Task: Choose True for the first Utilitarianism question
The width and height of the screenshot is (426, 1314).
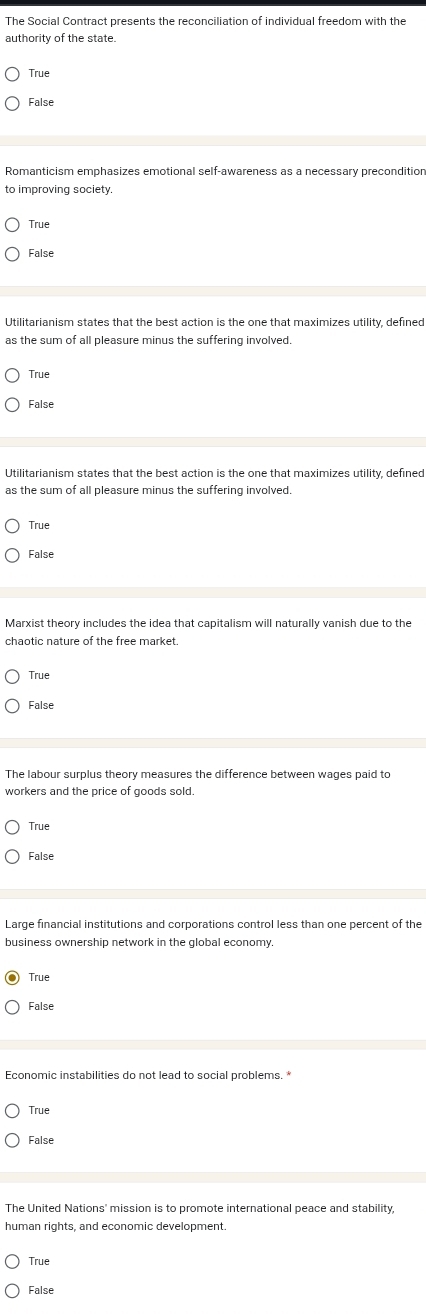Action: point(13,375)
